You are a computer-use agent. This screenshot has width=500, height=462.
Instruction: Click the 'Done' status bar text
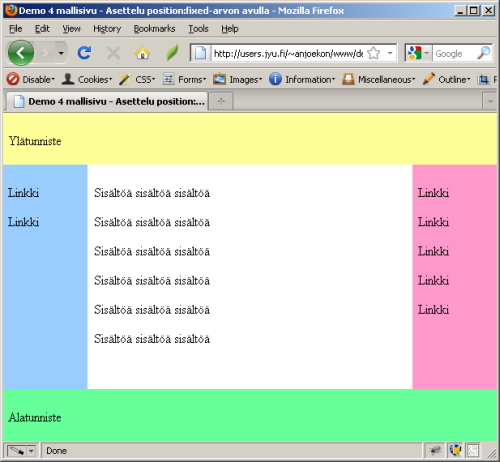(x=56, y=451)
